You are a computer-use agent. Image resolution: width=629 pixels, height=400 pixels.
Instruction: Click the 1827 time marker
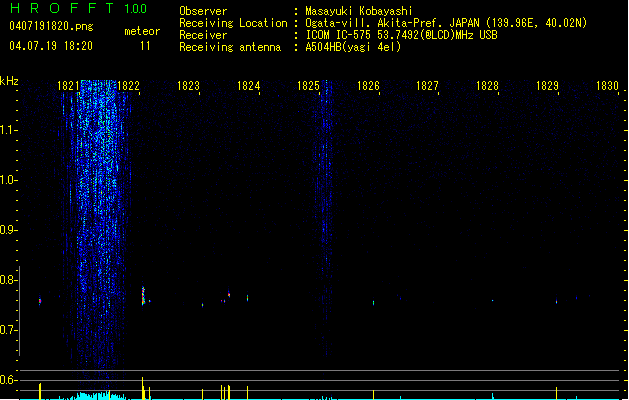pos(427,86)
